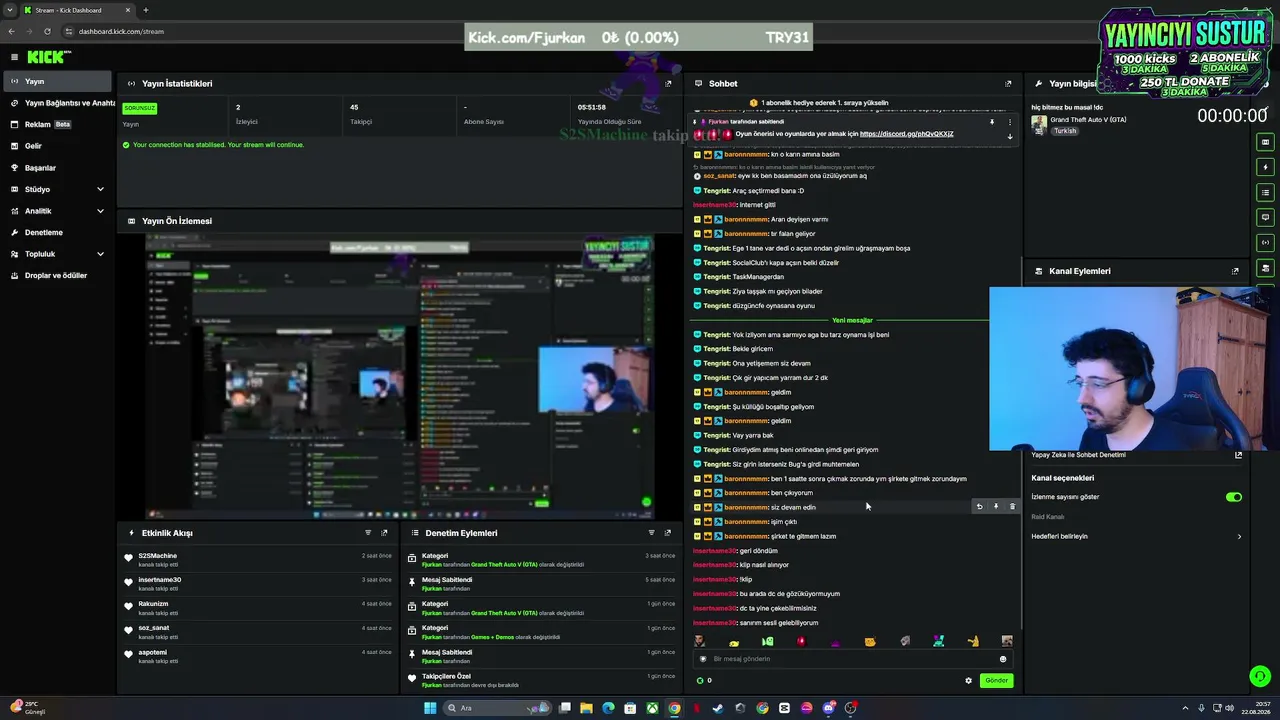Click the SORUNSUZ status badge
This screenshot has height=720, width=1280.
(140, 108)
